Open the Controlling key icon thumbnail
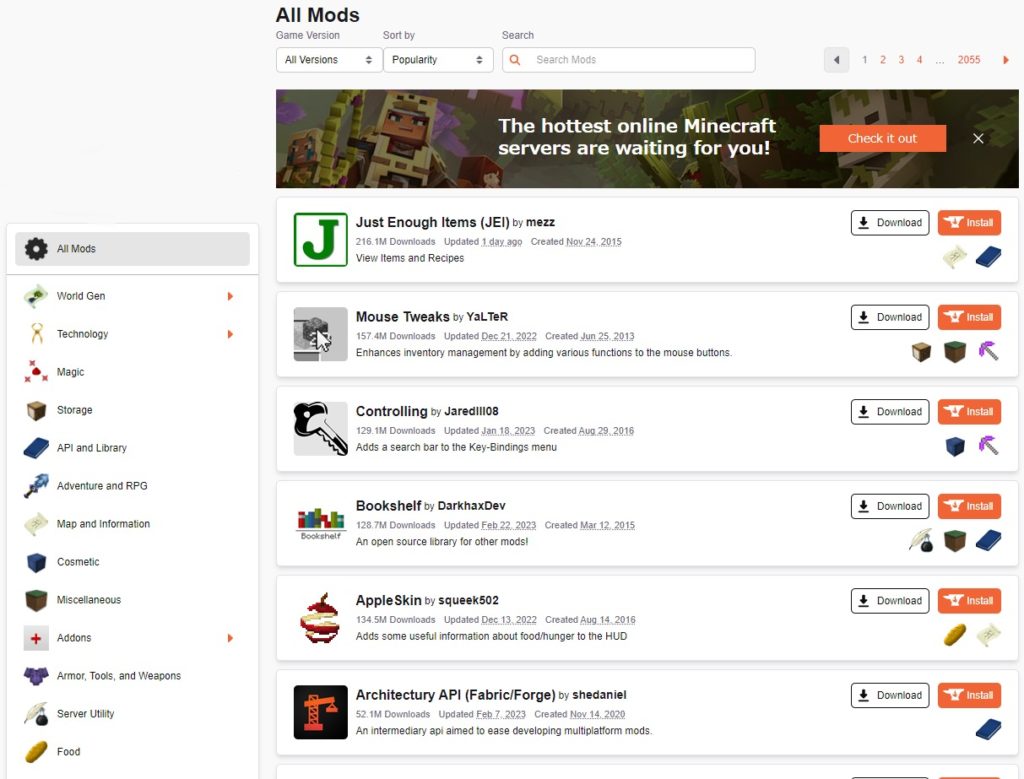The height and width of the screenshot is (779, 1024). pyautogui.click(x=320, y=428)
